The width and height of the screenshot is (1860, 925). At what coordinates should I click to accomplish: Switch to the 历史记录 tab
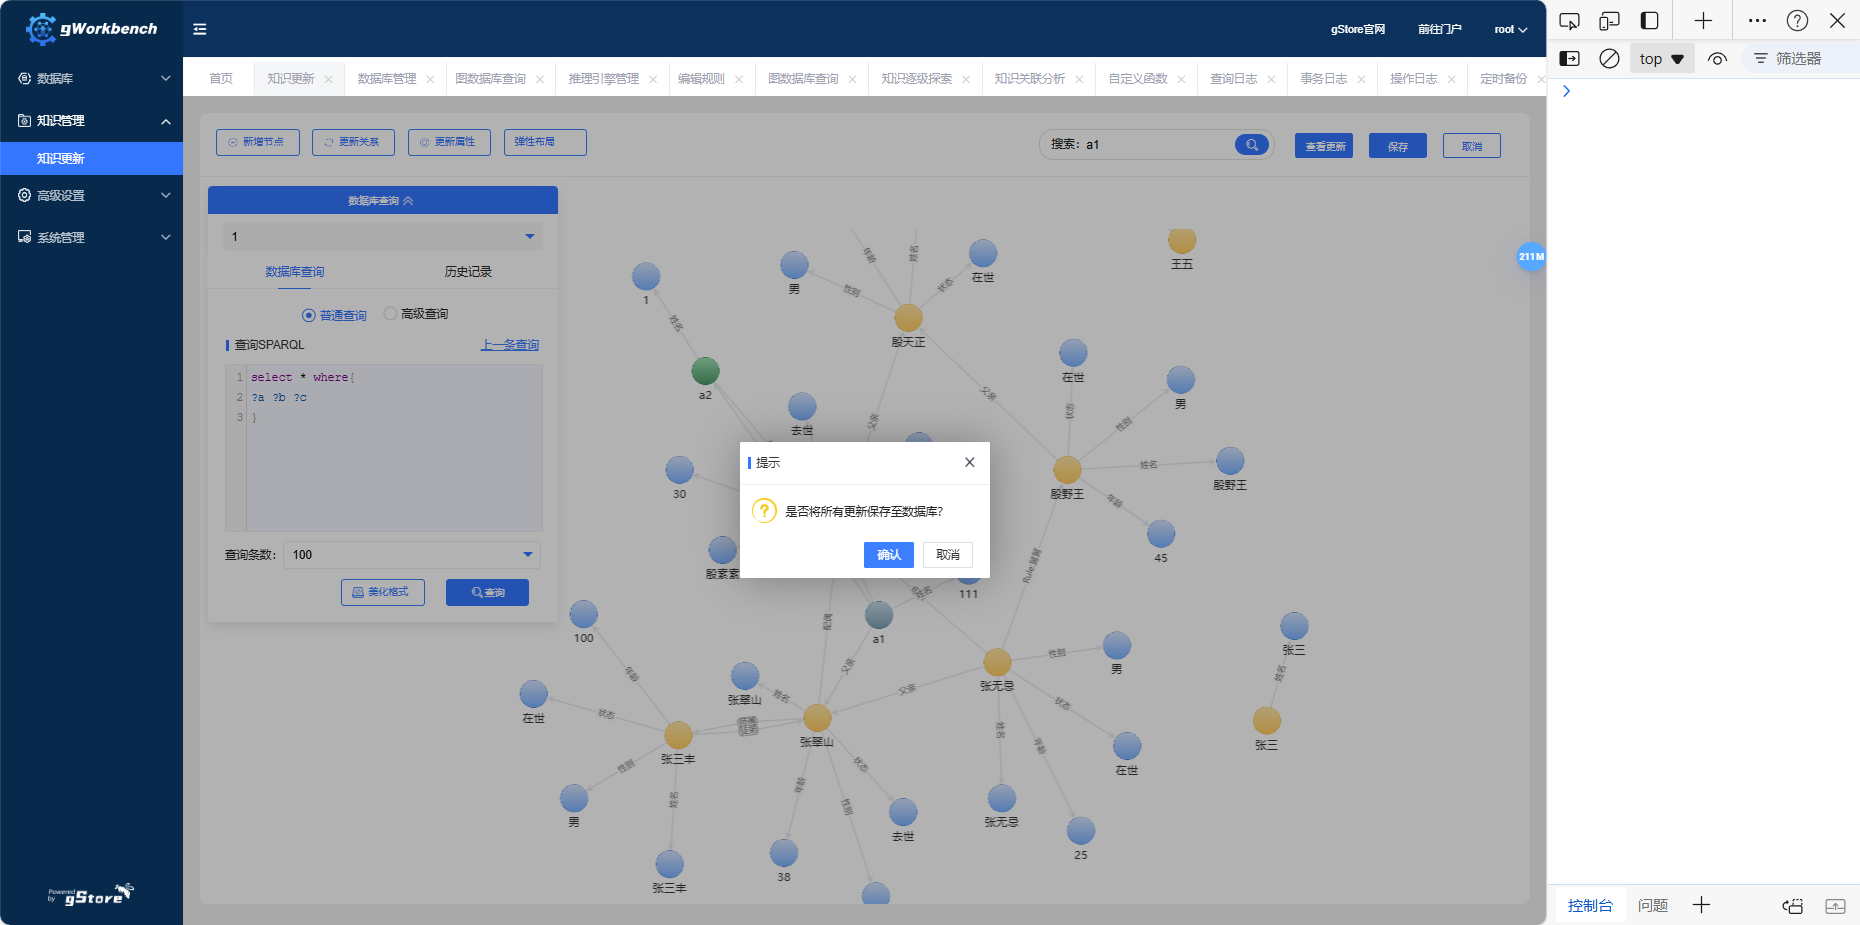click(468, 272)
